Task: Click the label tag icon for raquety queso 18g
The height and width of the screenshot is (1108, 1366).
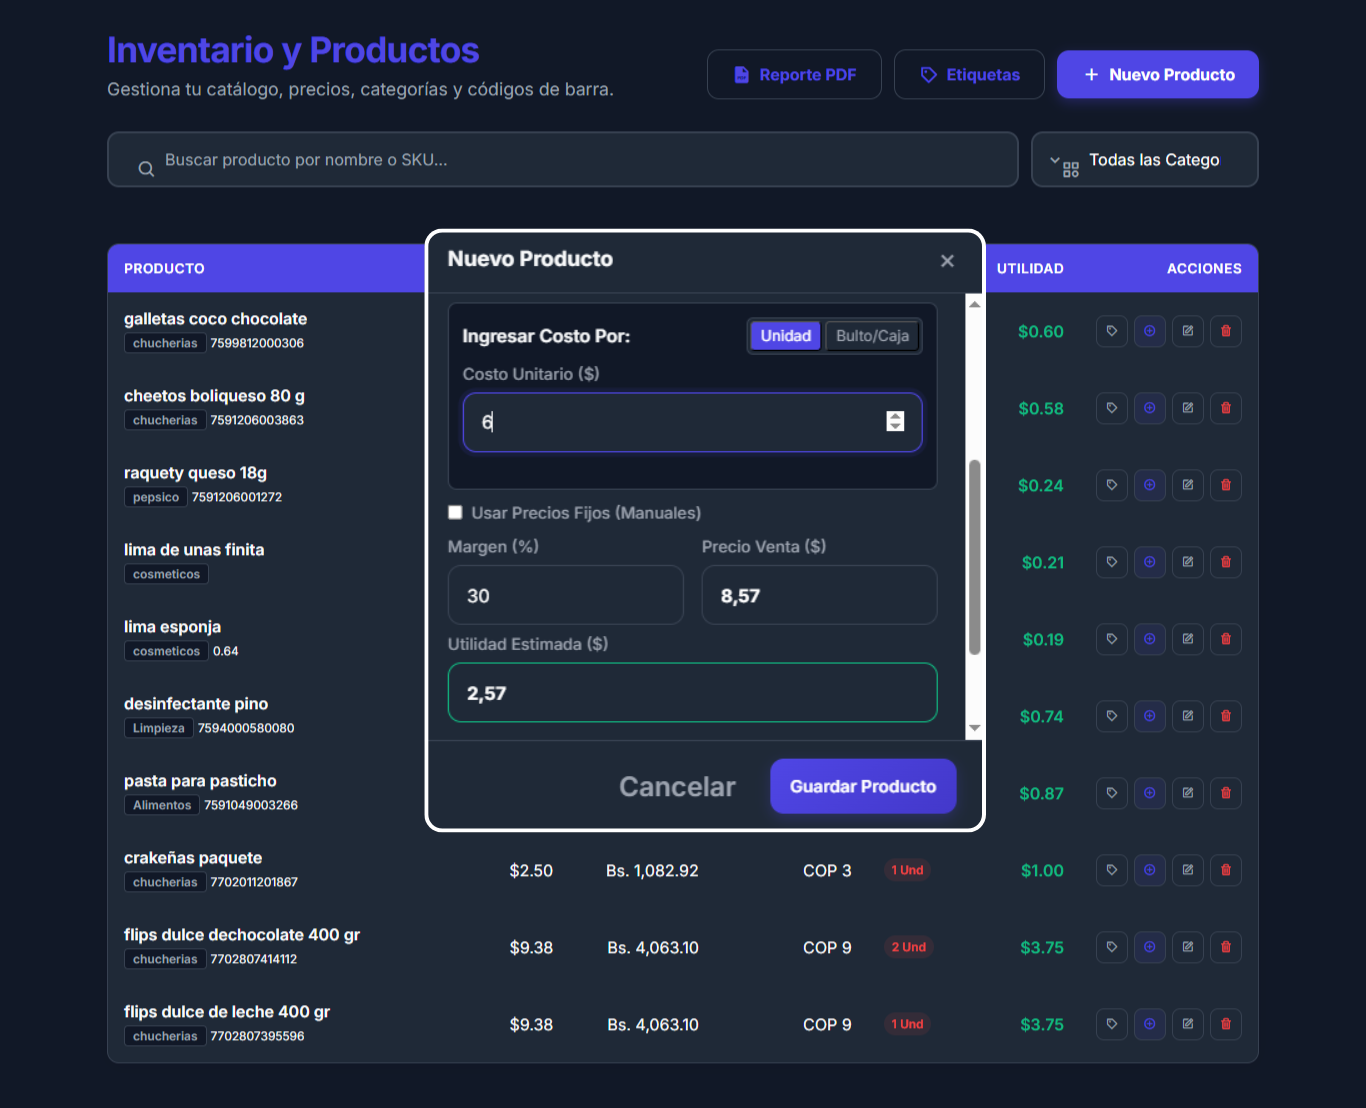Action: (1111, 485)
